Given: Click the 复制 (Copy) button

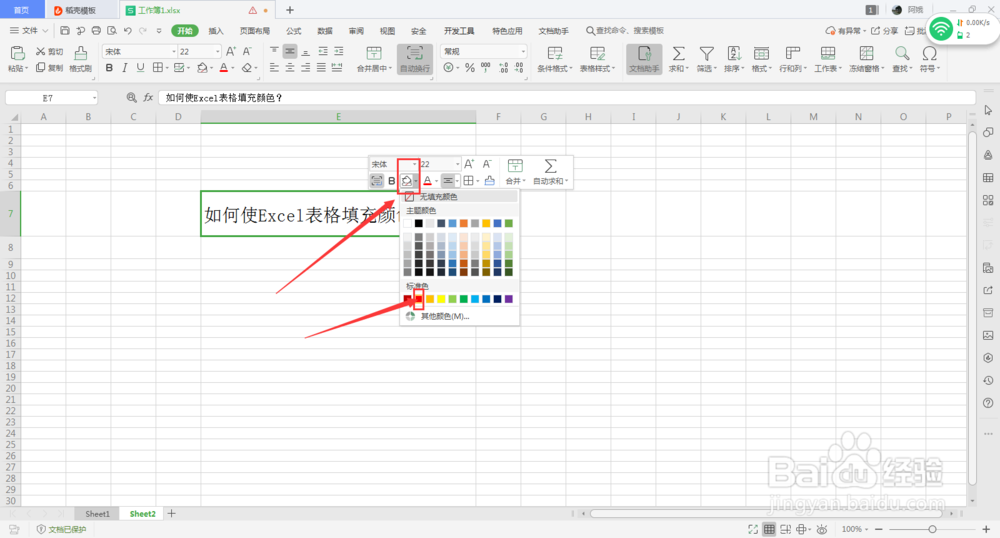Looking at the screenshot, I should click(x=49, y=68).
